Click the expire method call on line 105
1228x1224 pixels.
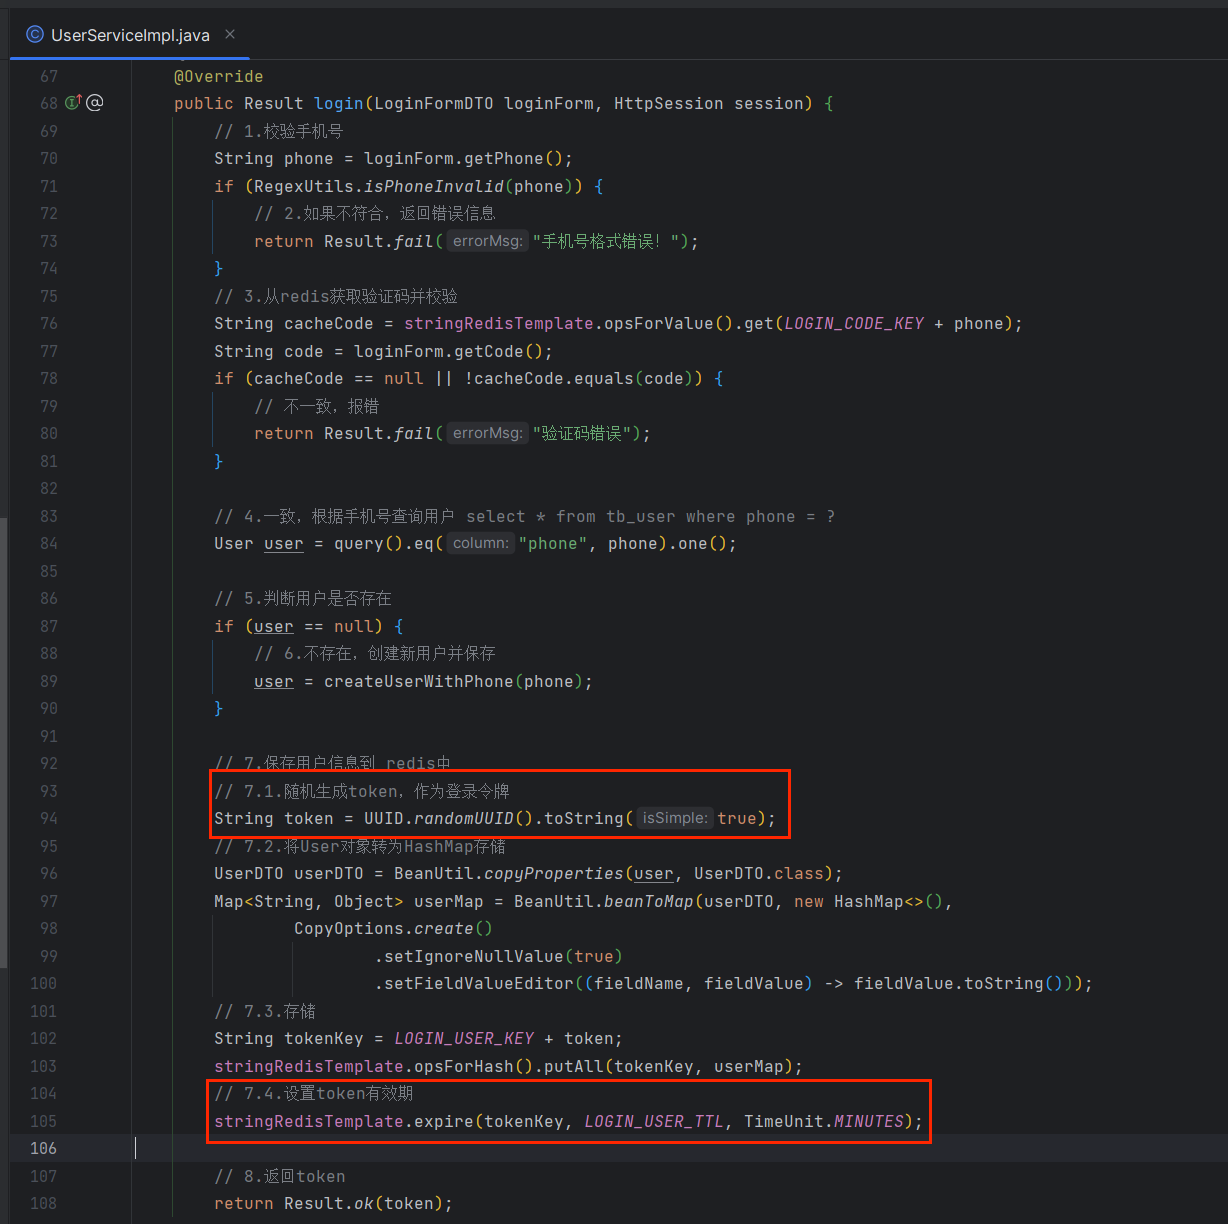[444, 1121]
